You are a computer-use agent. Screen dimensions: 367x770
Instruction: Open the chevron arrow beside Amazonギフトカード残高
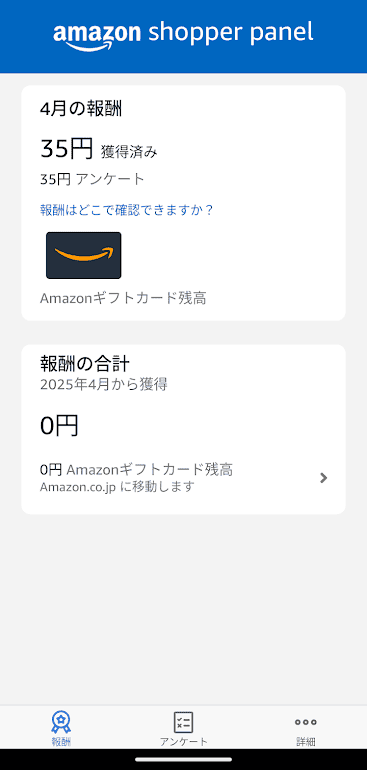323,478
